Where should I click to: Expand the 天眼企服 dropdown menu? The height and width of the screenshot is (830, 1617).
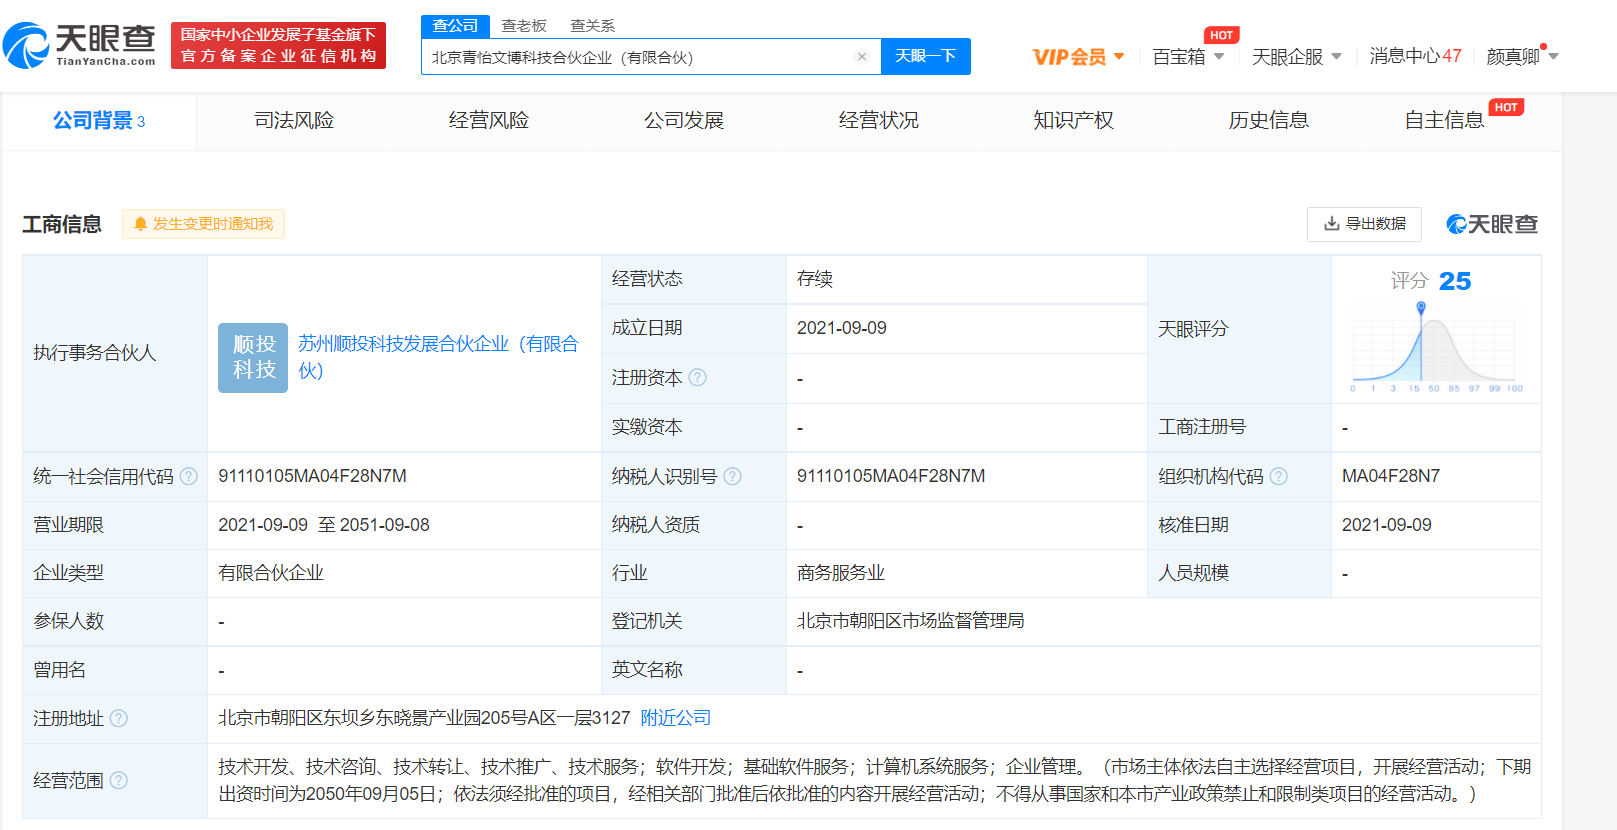click(x=1296, y=57)
